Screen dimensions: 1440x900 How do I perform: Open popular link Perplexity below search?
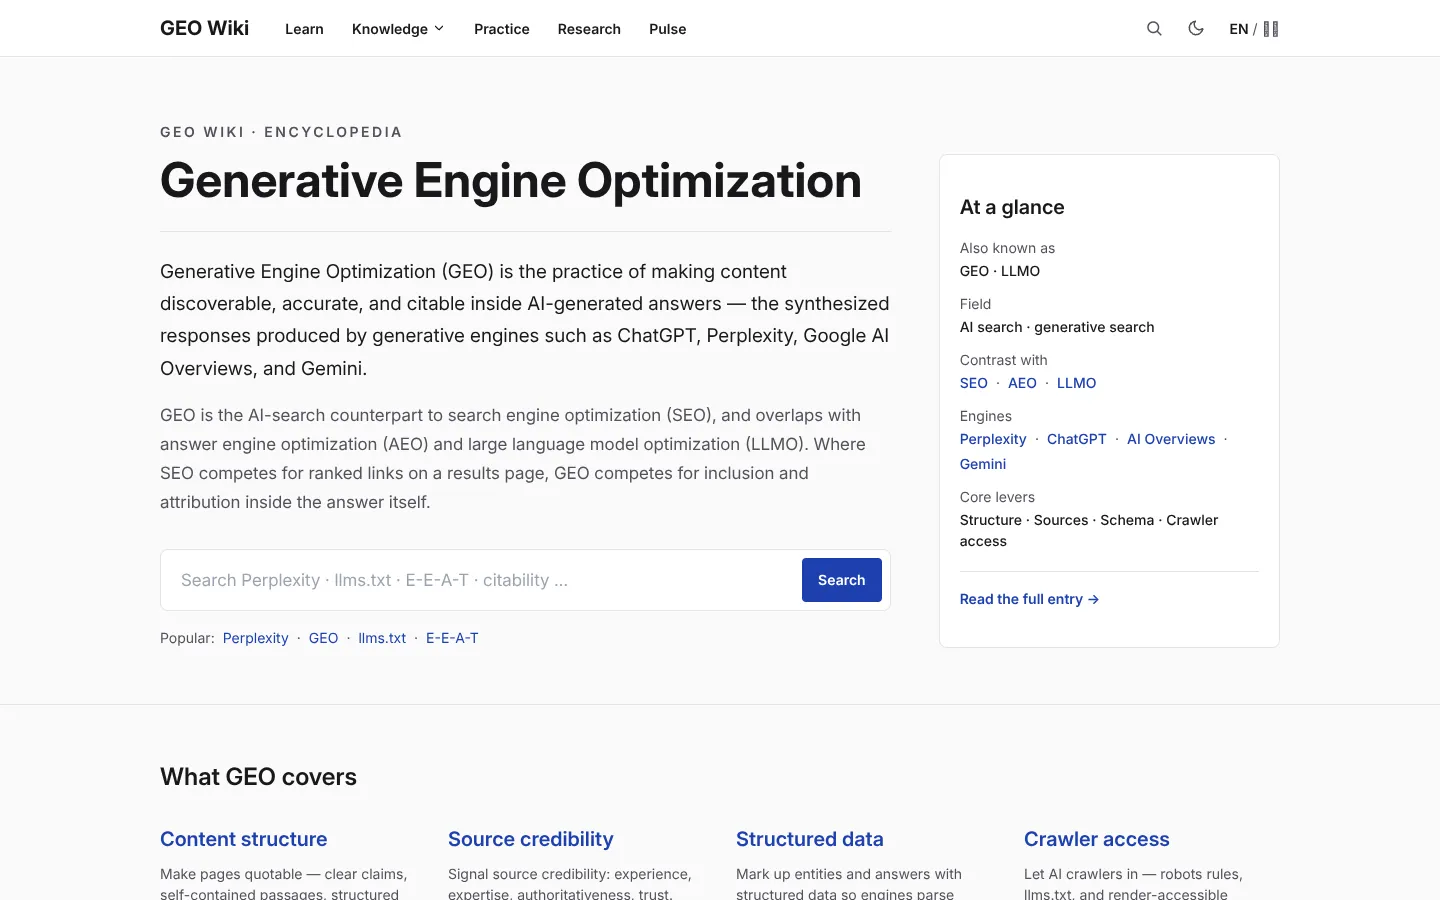click(255, 638)
